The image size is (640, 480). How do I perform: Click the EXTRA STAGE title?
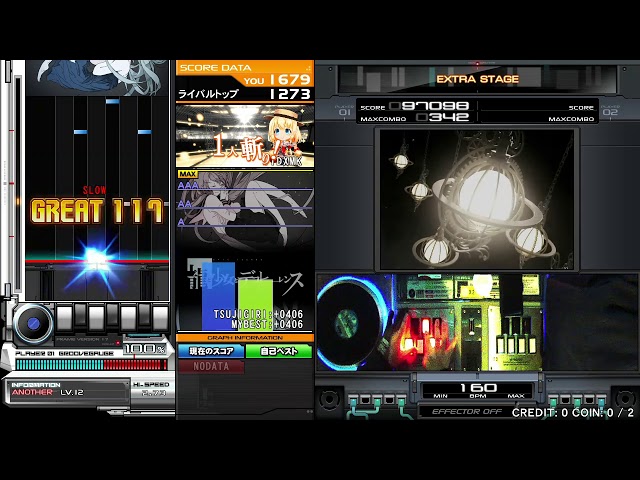tap(478, 79)
